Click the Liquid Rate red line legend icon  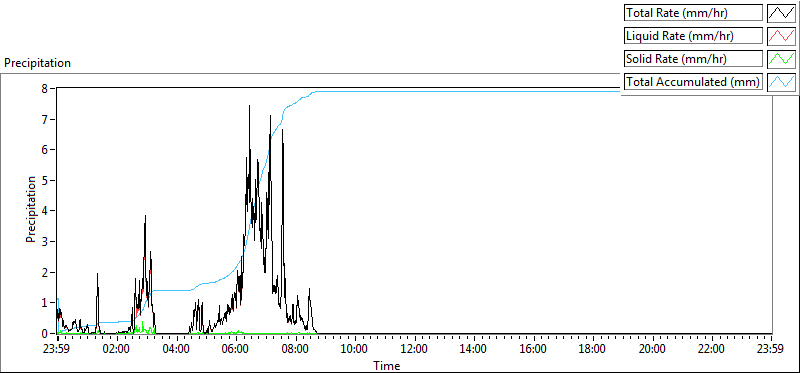pyautogui.click(x=781, y=36)
